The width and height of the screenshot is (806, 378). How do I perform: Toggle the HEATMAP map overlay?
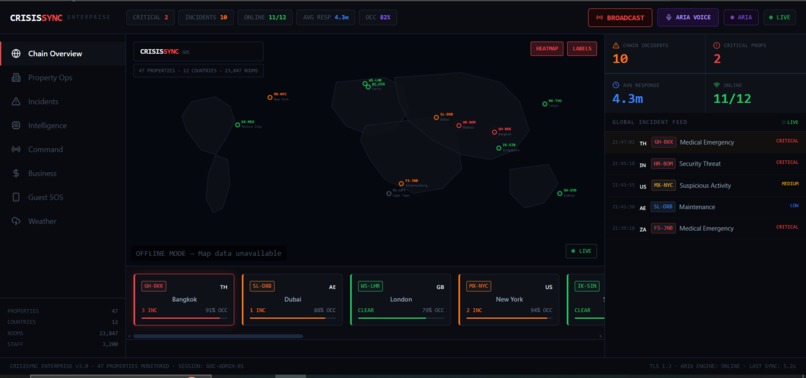pyautogui.click(x=547, y=49)
